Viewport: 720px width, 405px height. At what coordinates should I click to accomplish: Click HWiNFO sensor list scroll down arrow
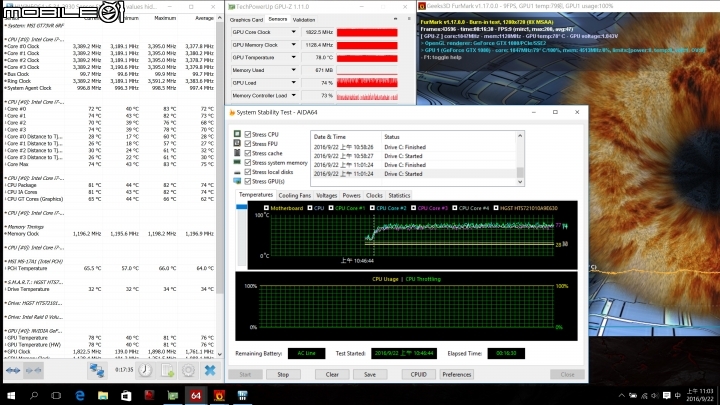coord(219,354)
